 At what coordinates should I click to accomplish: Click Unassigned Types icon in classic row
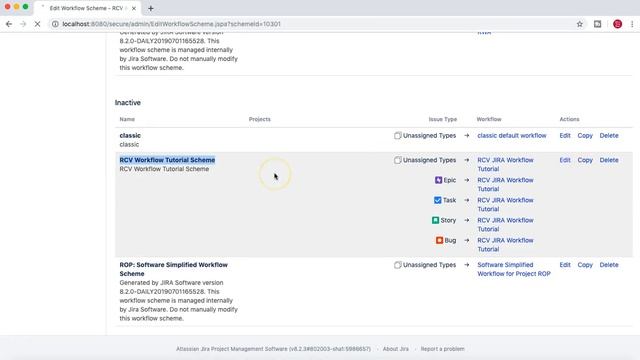pos(398,136)
